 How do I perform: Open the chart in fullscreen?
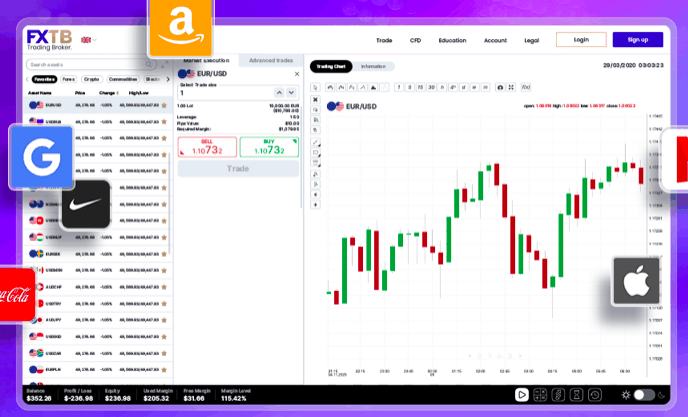pyautogui.click(x=511, y=87)
